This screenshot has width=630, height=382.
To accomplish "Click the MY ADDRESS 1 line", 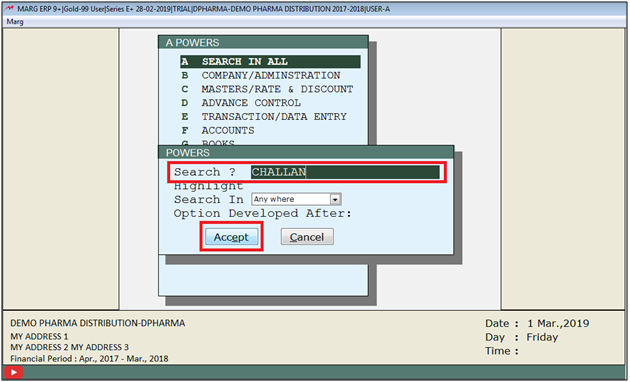I will click(x=39, y=336).
